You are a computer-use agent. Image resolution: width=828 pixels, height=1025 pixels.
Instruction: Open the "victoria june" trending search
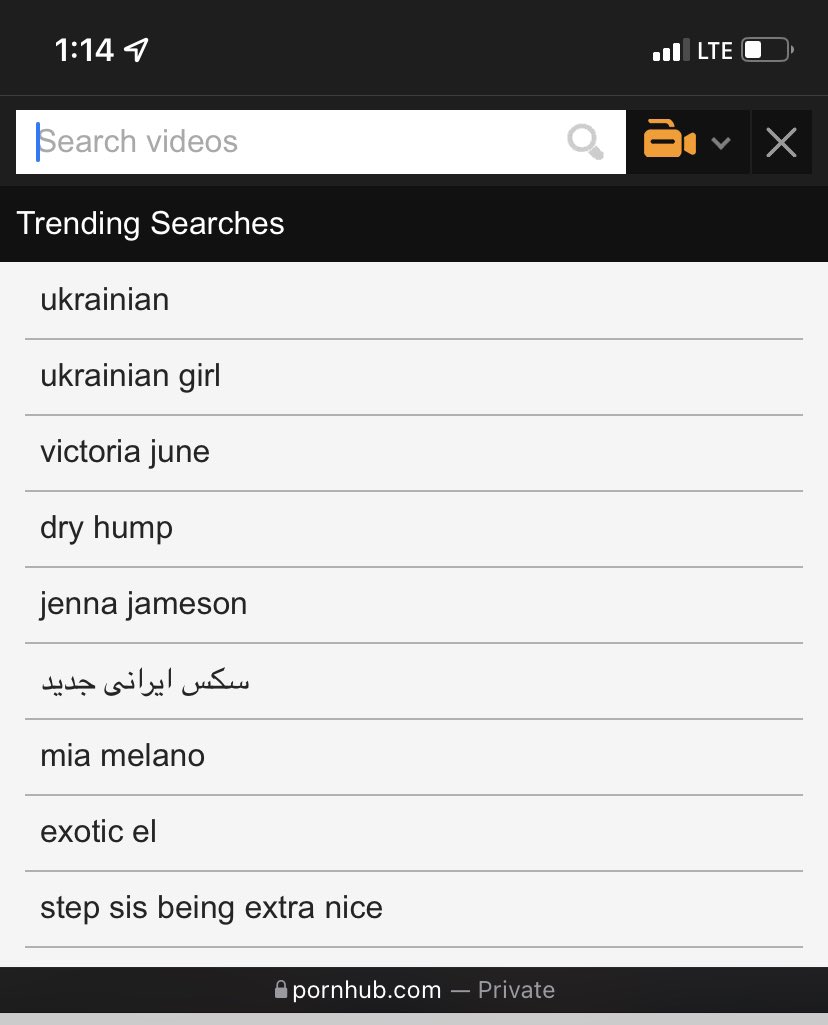click(125, 452)
